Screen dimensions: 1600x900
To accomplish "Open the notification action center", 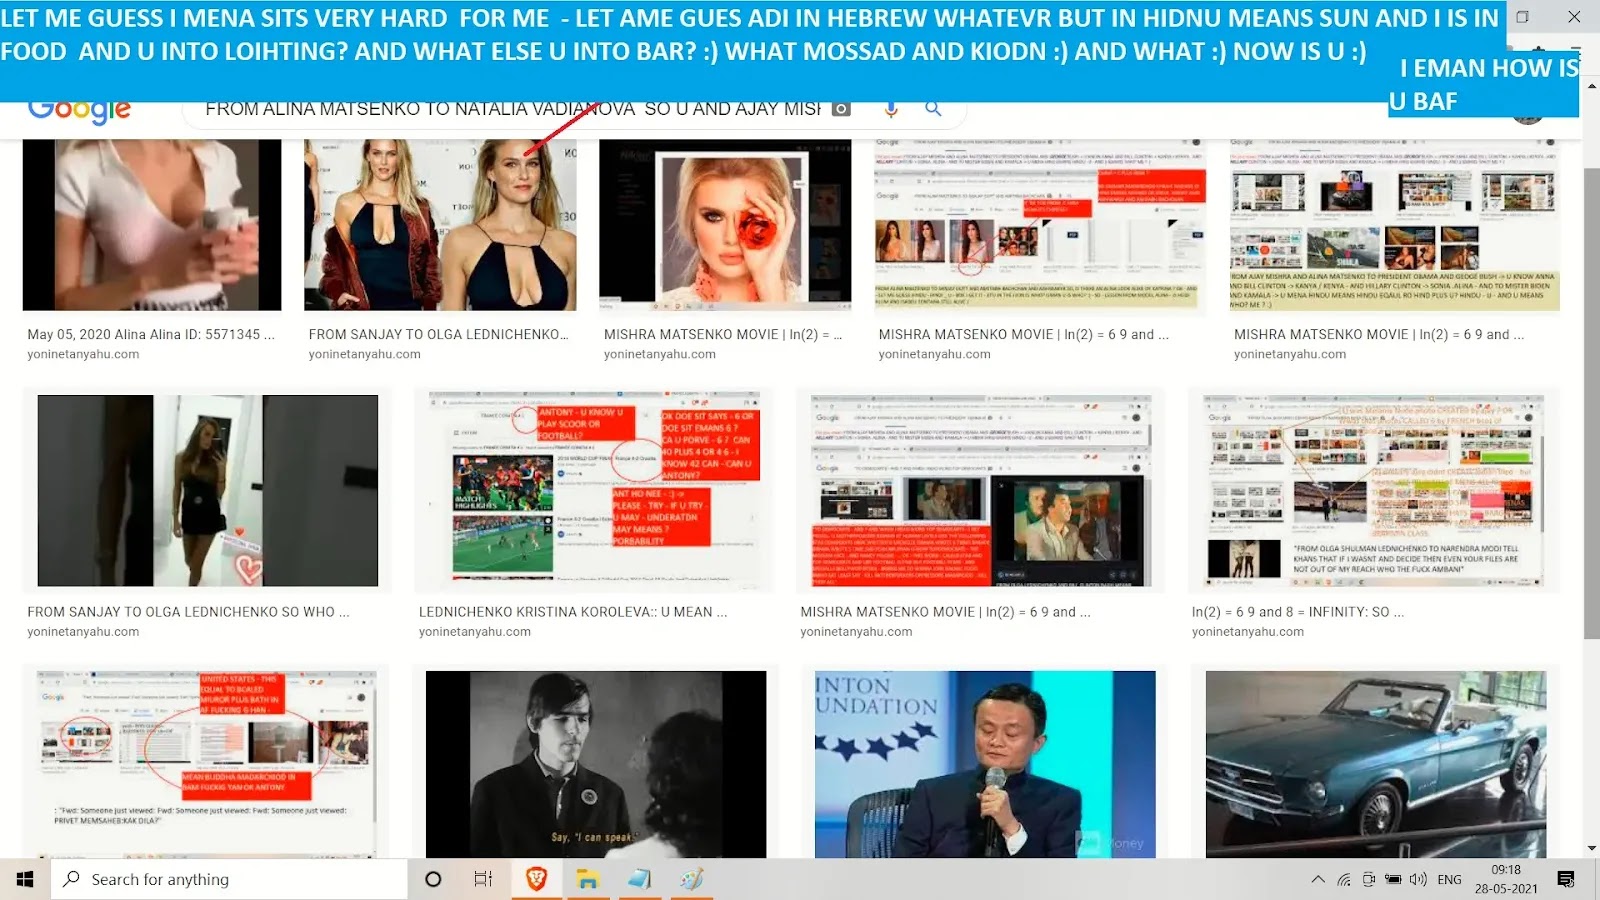I will point(1566,880).
